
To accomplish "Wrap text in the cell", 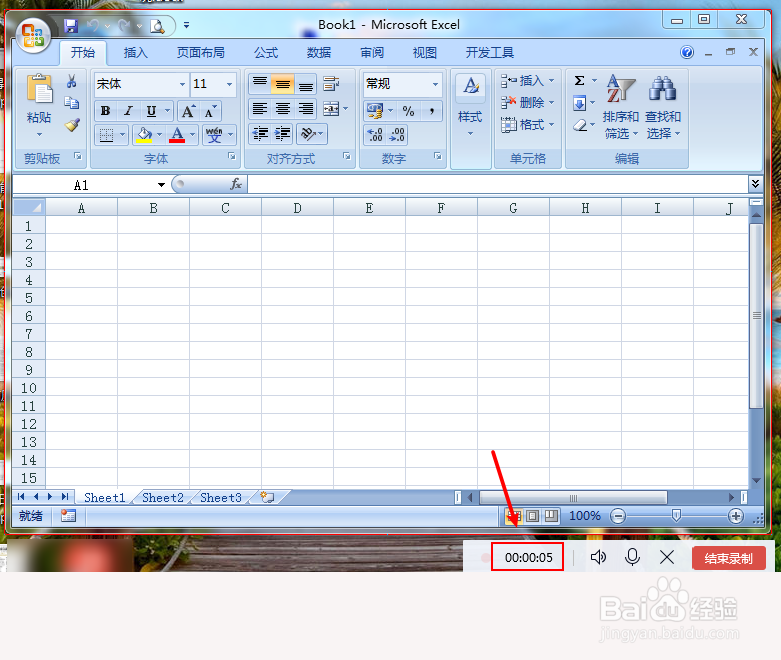I will (331, 84).
